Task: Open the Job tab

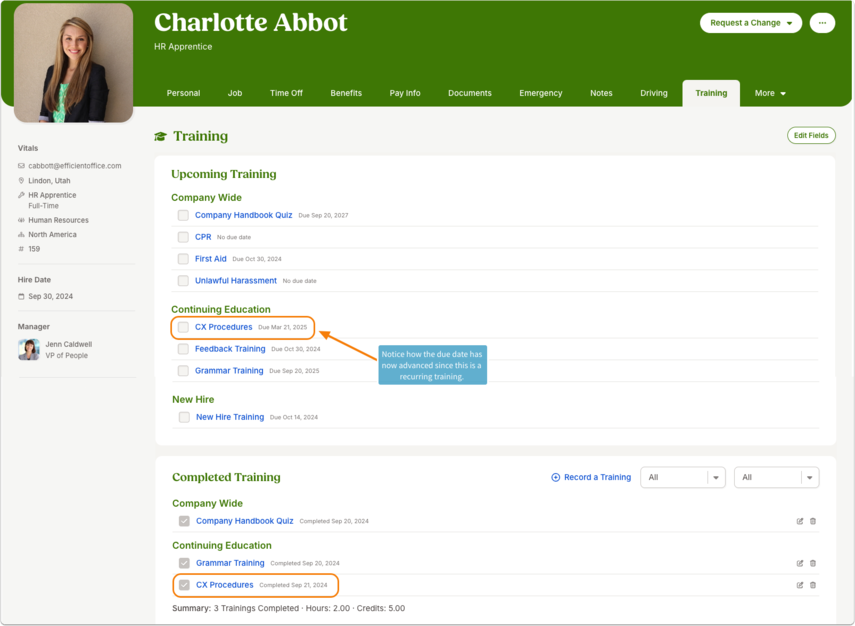Action: [235, 93]
